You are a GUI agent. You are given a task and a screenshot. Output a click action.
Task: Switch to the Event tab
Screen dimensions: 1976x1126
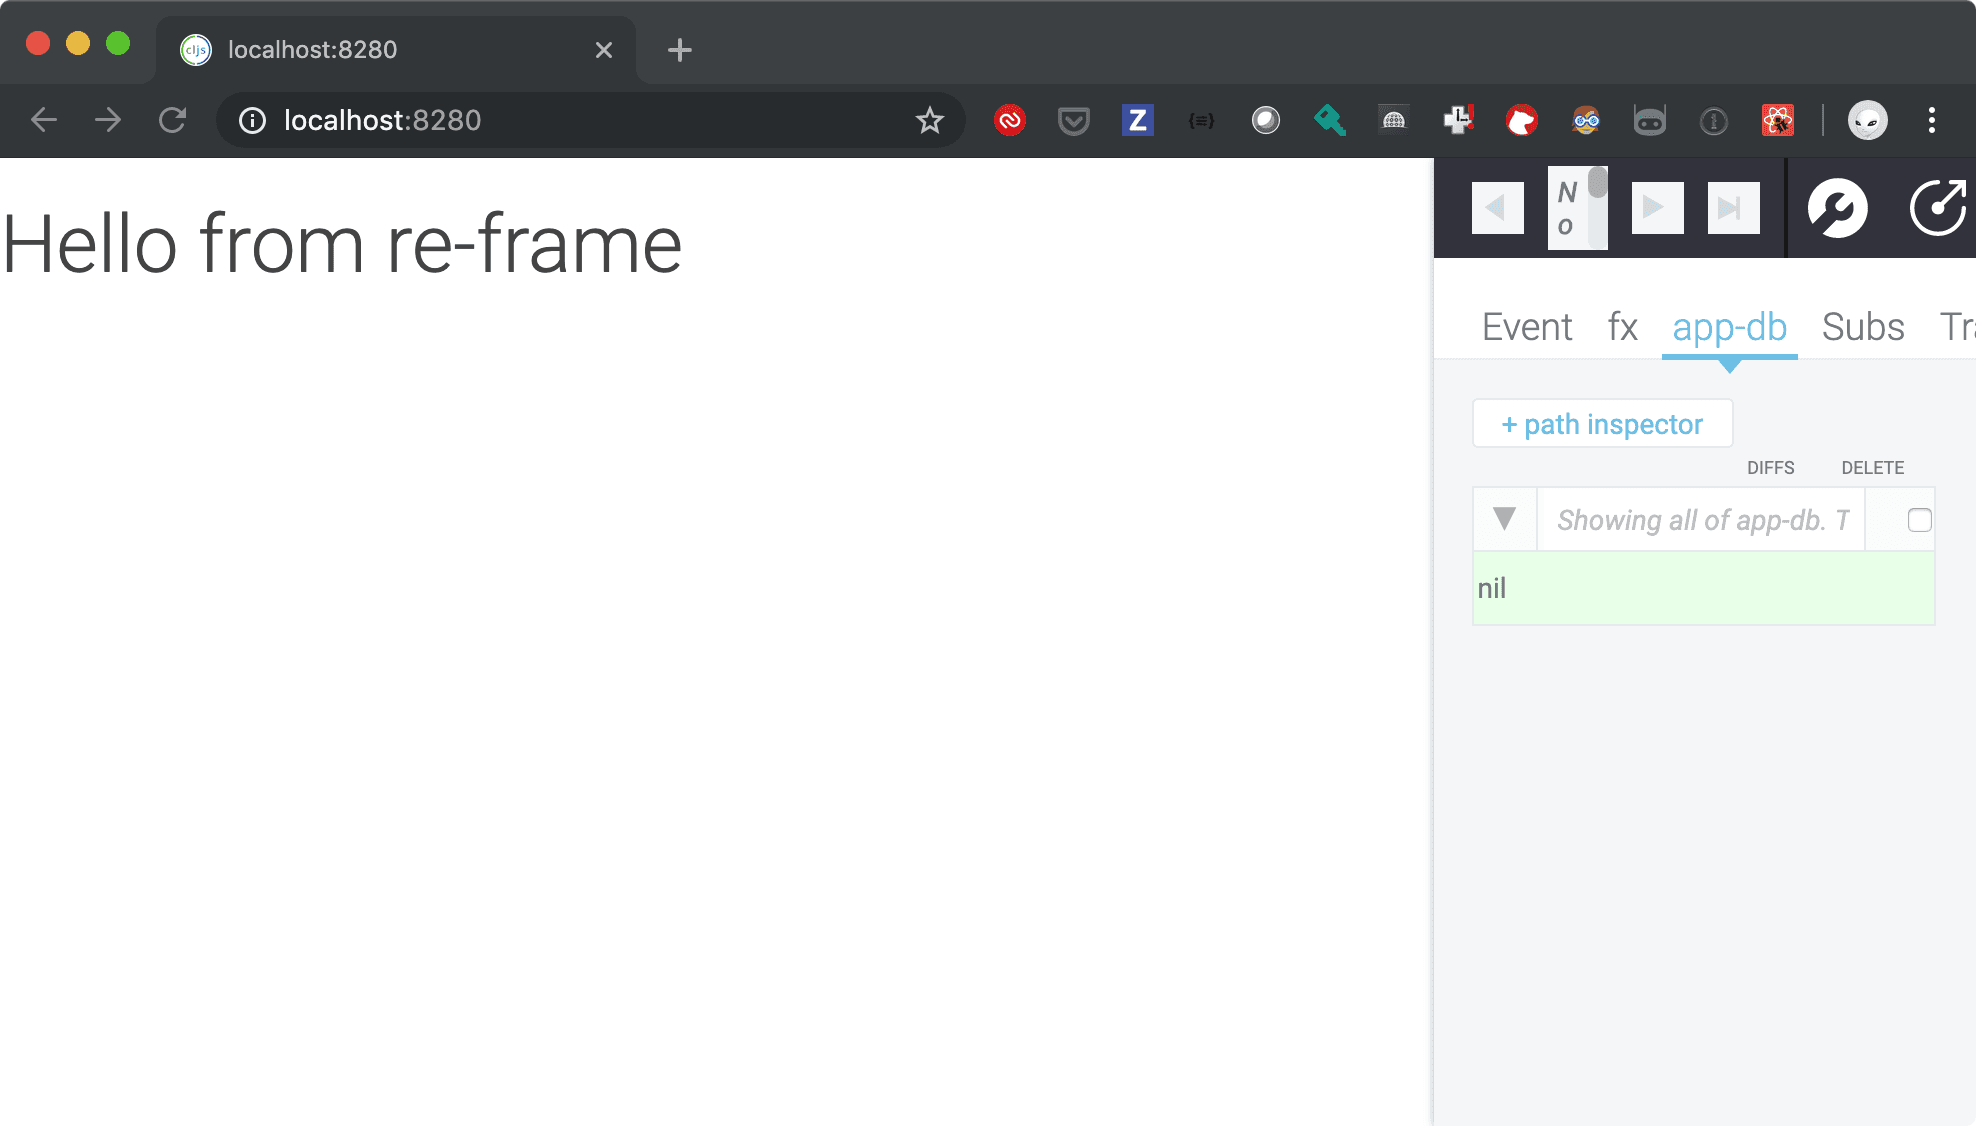(1527, 327)
